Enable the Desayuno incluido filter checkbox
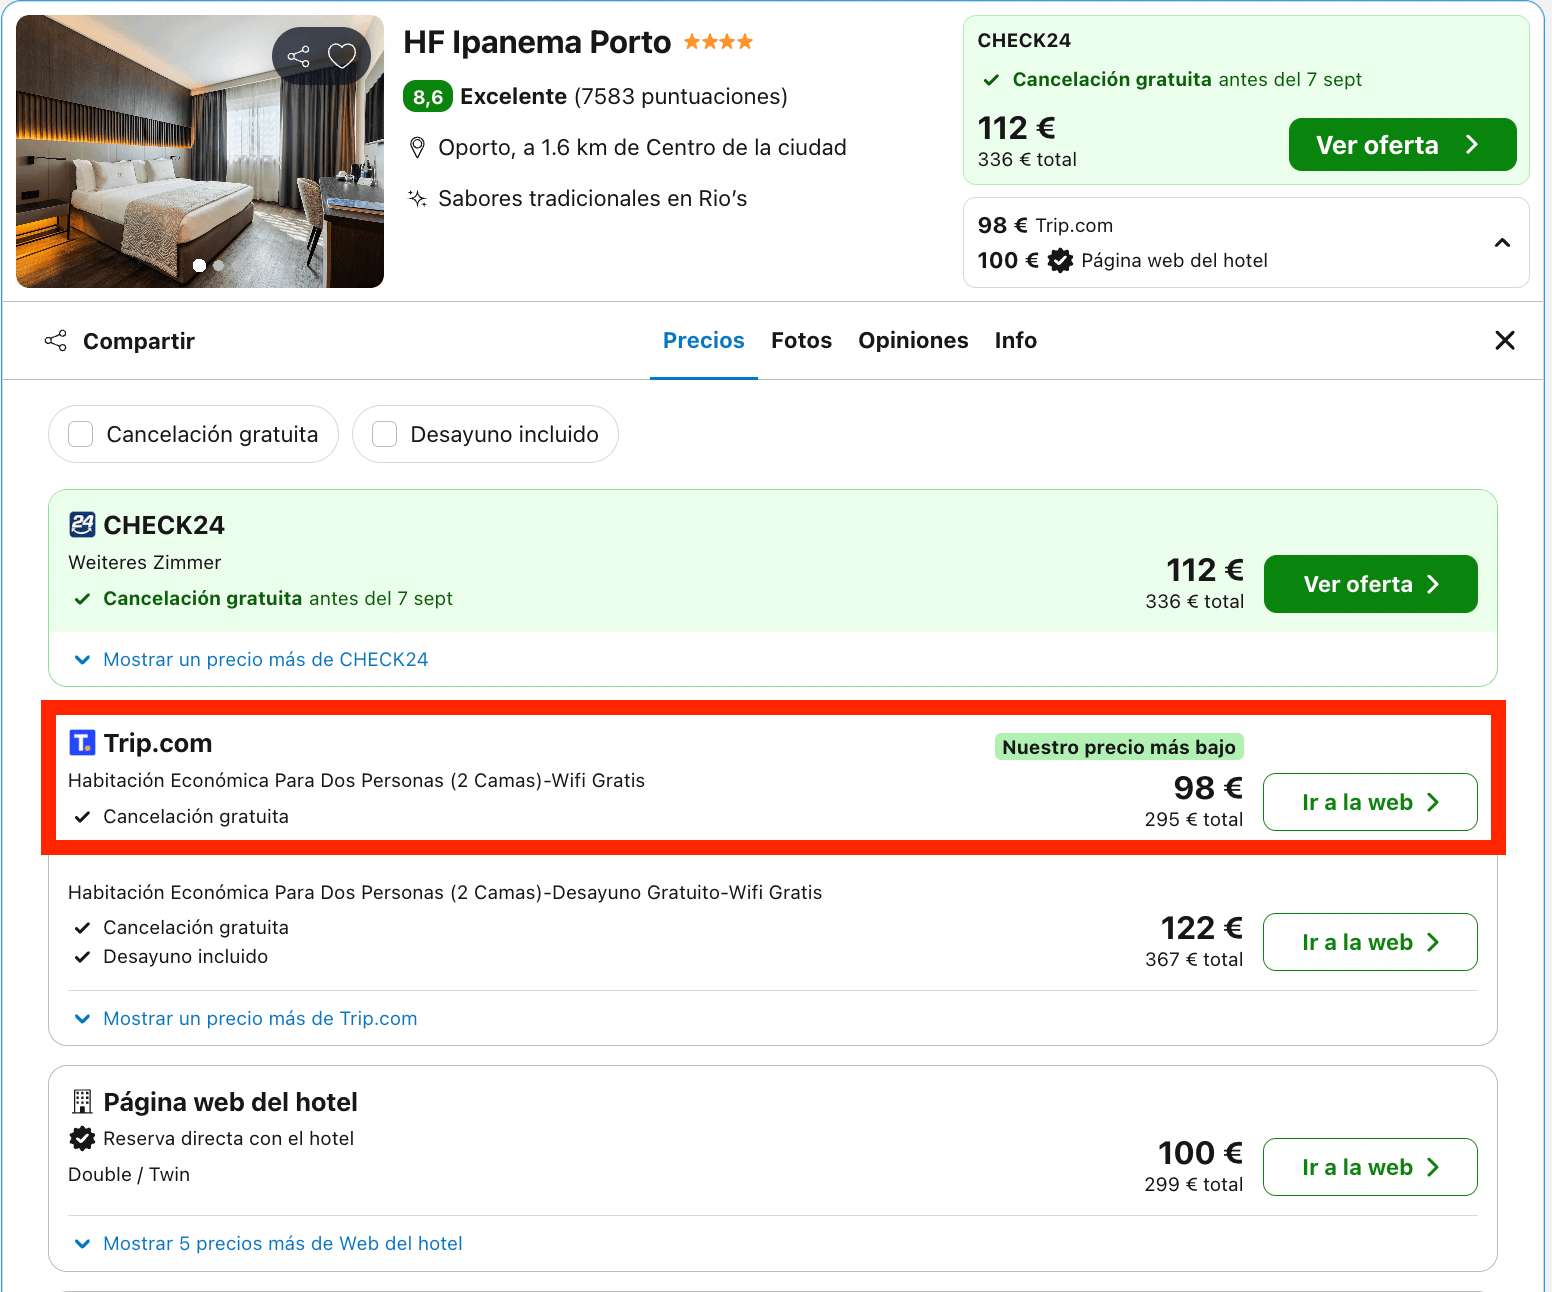This screenshot has height=1292, width=1552. coord(385,434)
